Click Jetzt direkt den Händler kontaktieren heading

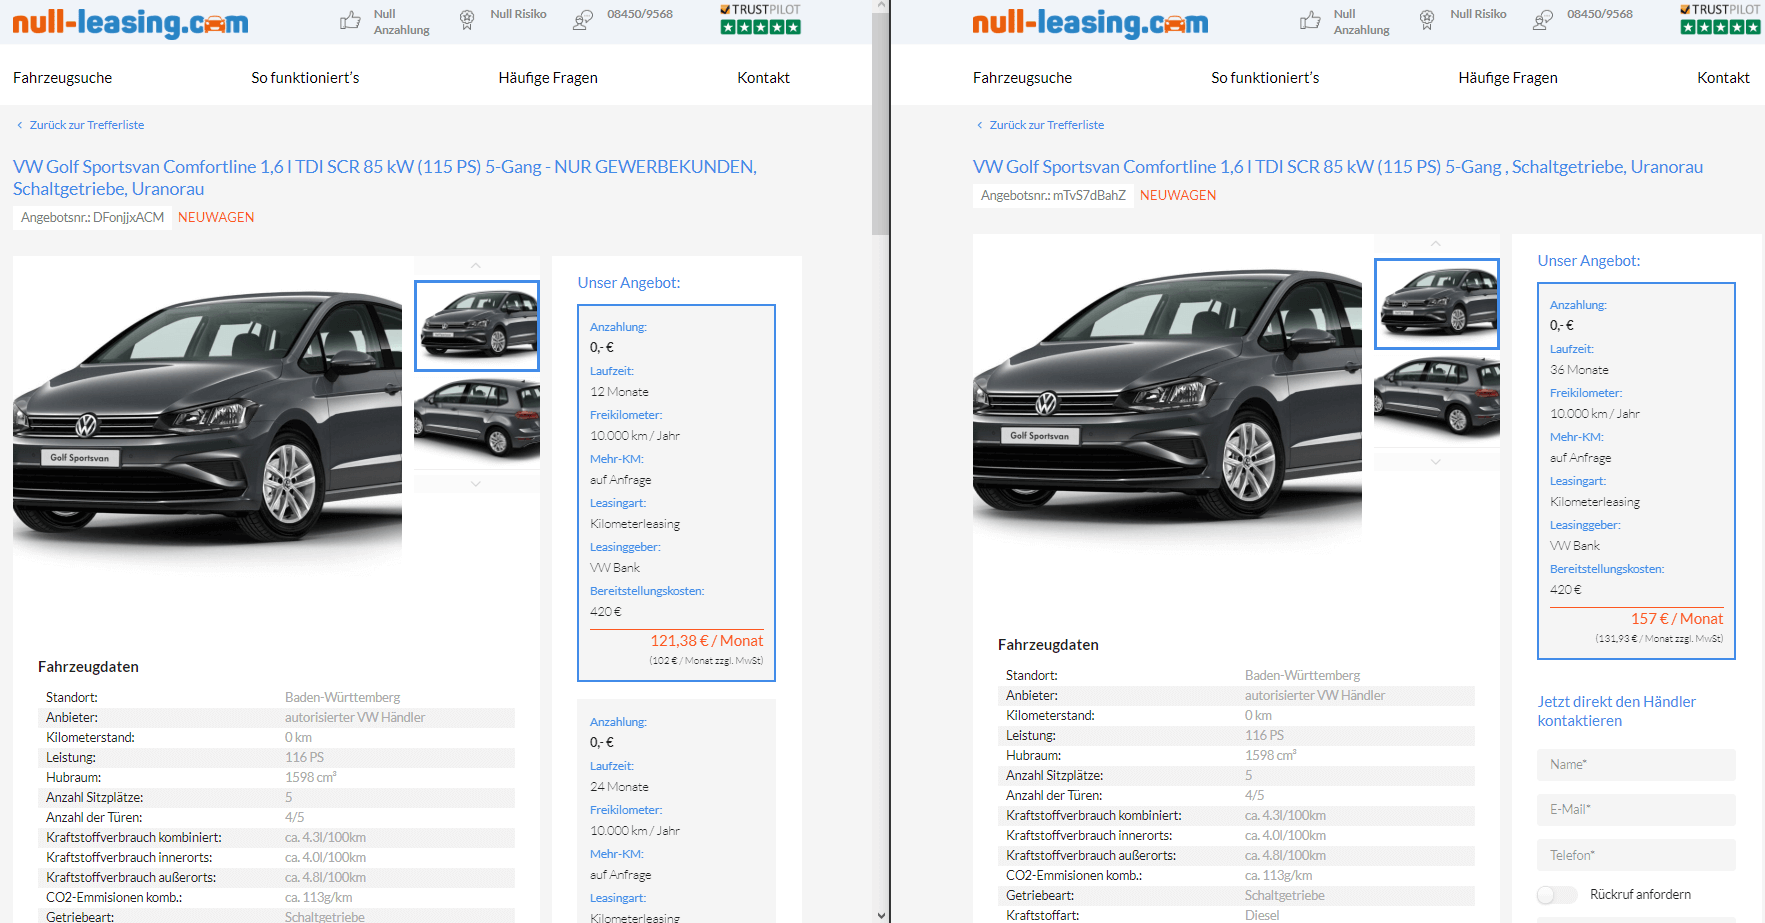tap(1617, 711)
